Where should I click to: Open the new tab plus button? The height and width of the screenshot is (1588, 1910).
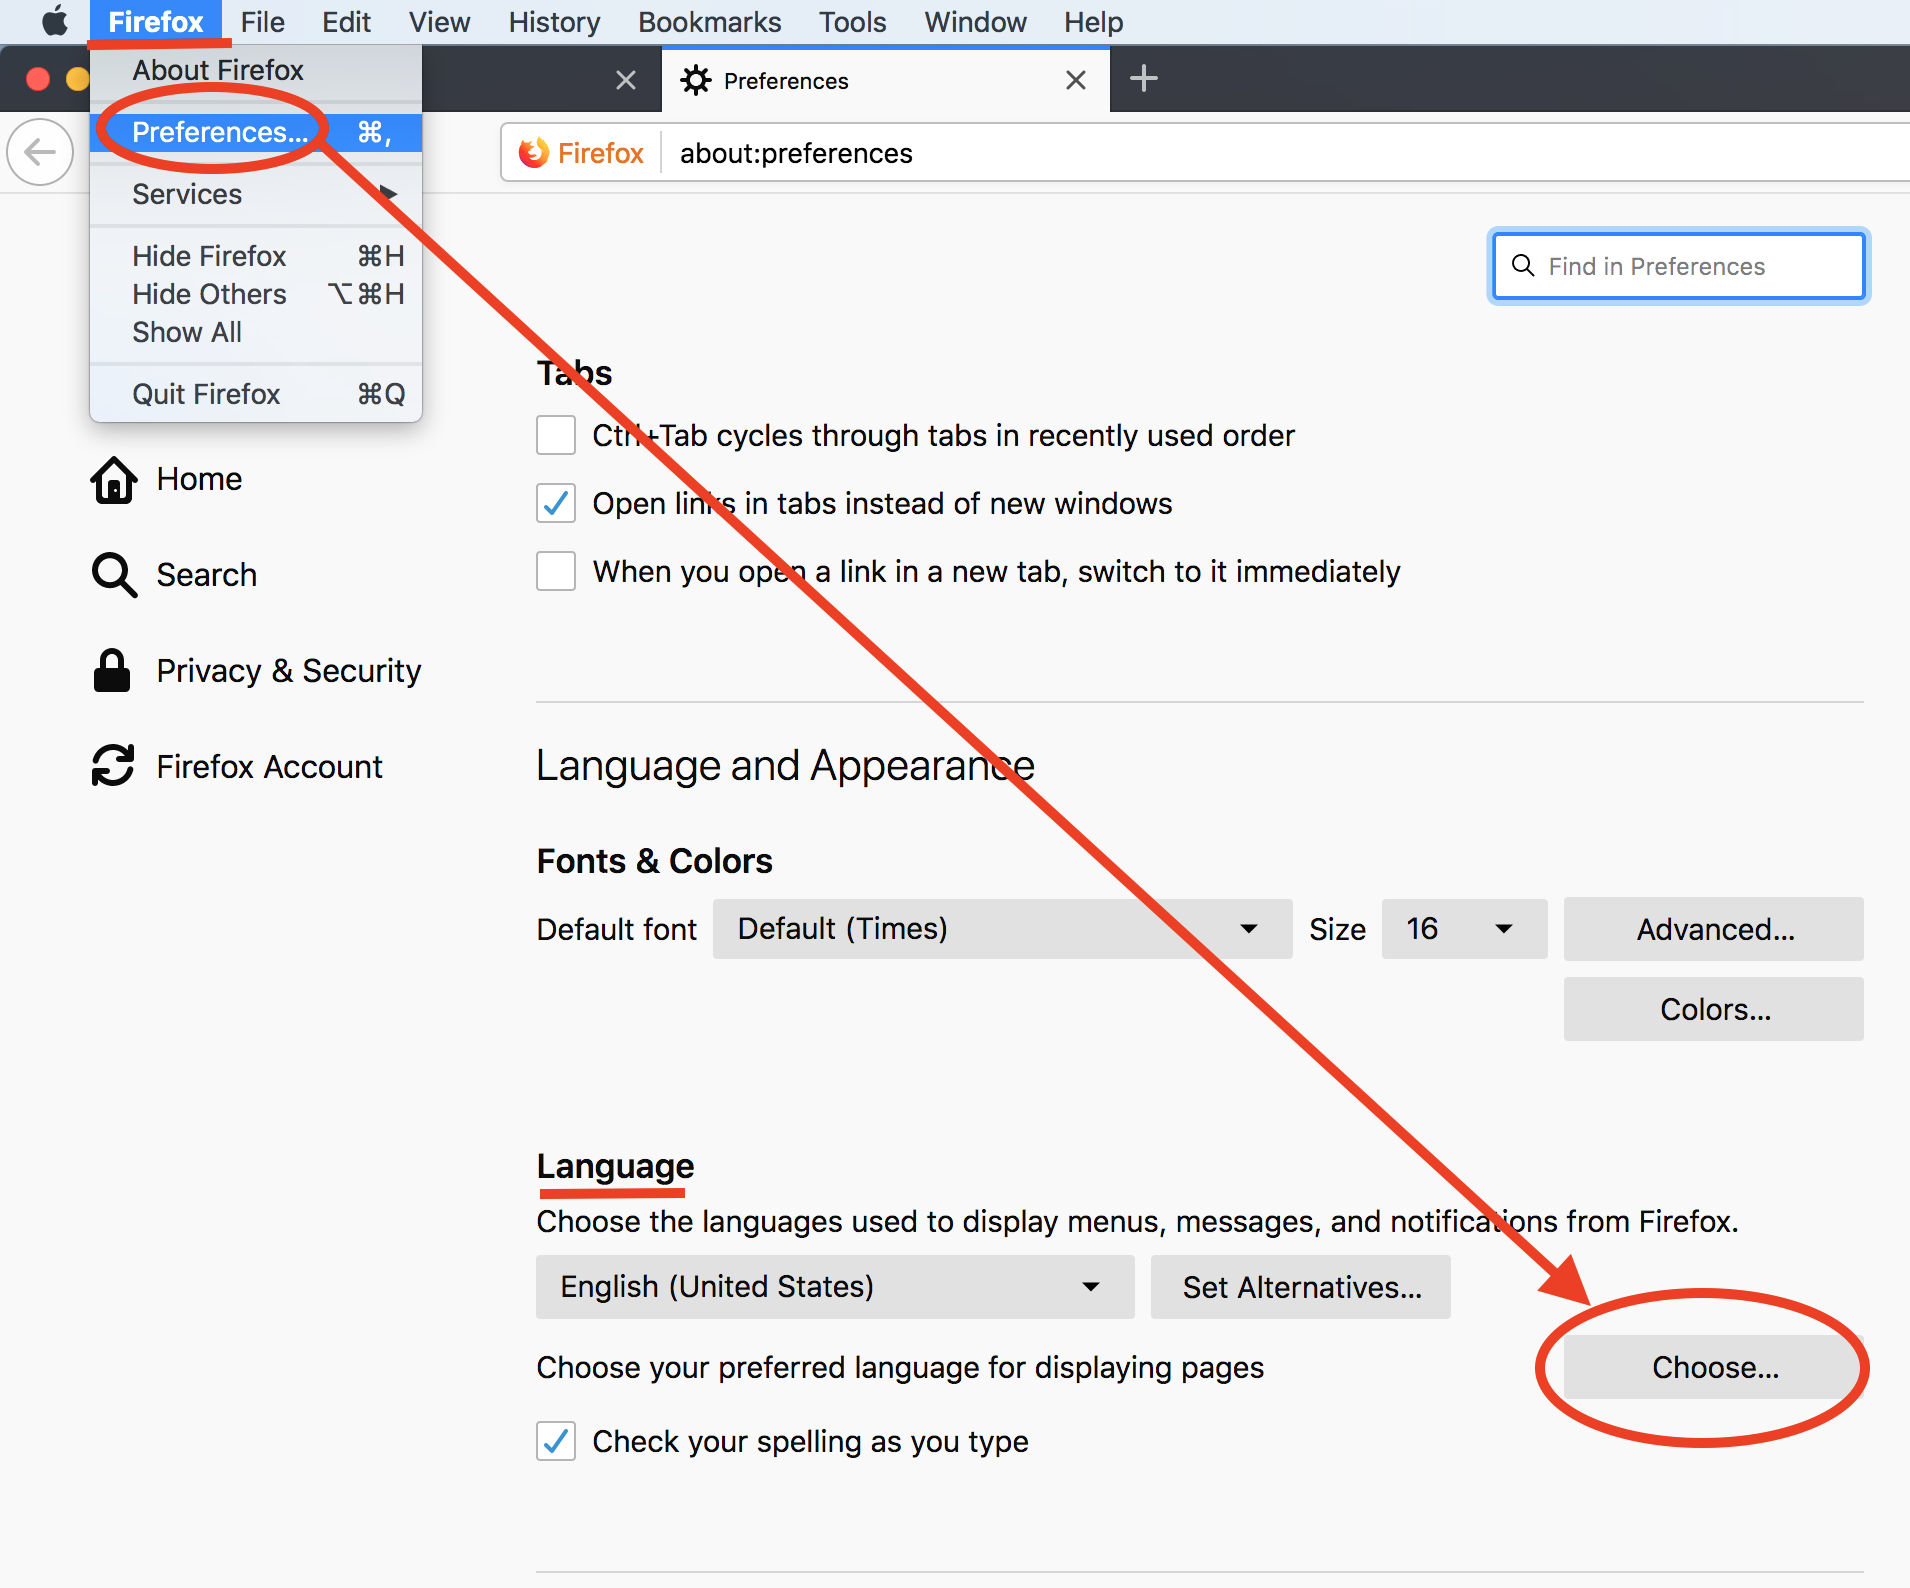coord(1144,78)
